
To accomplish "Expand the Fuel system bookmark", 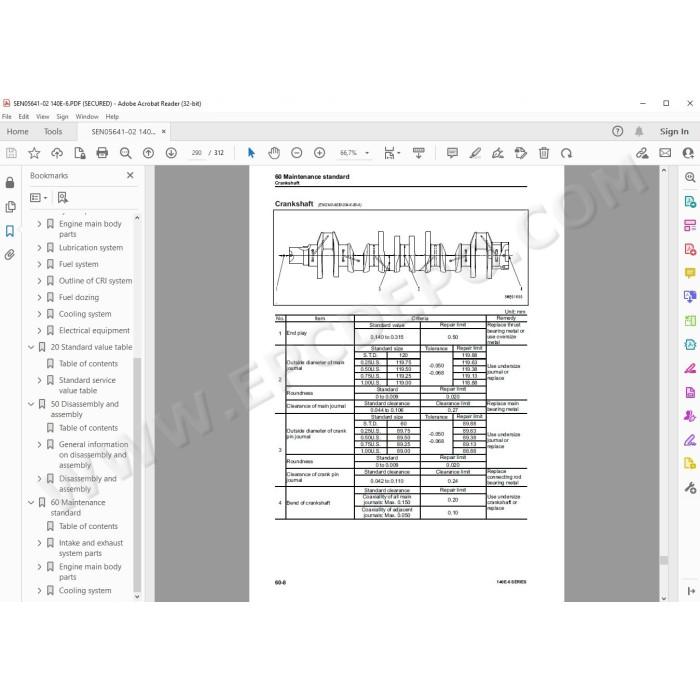I will (39, 264).
